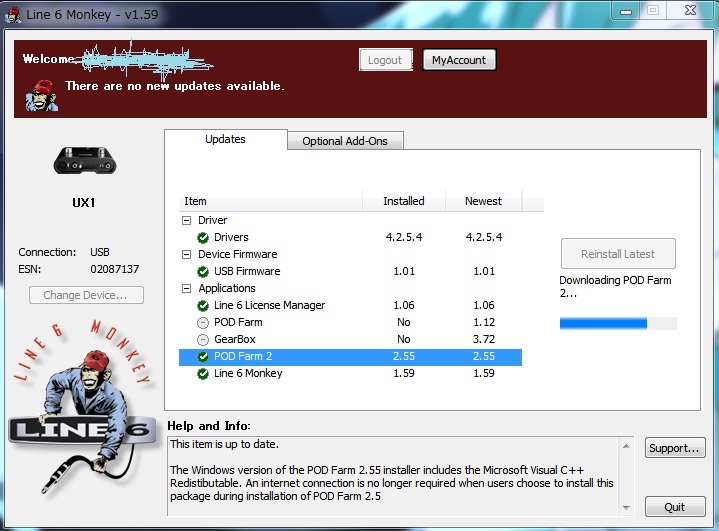719x531 pixels.
Task: Select the Line 6 Monkey row
Action: point(350,374)
